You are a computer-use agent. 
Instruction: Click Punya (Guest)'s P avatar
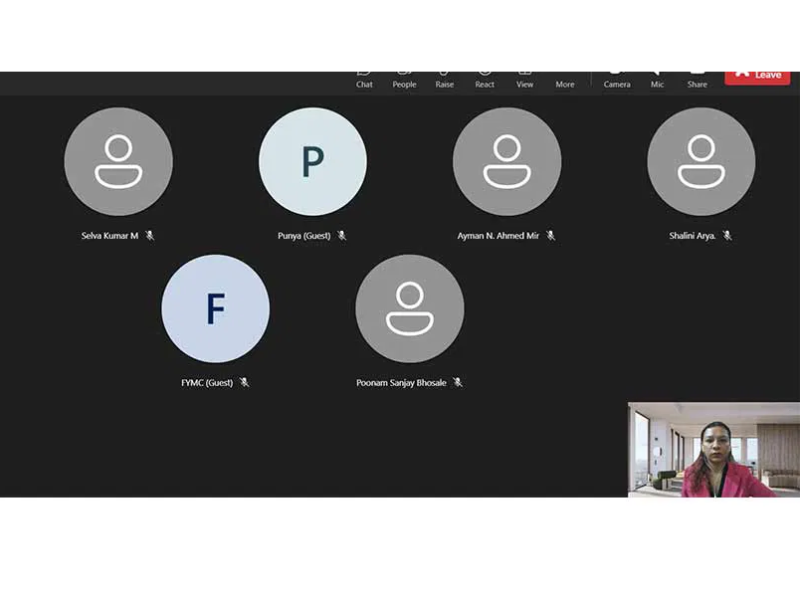(x=313, y=161)
